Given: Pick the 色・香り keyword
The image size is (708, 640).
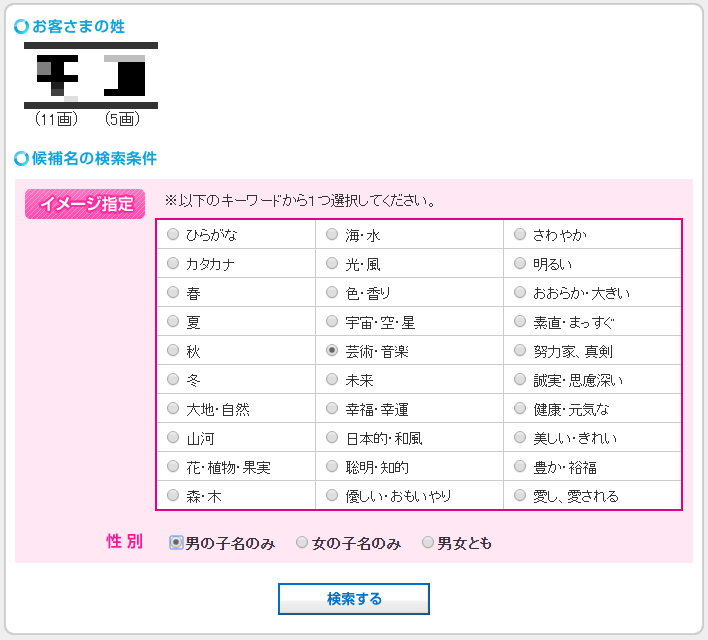Looking at the screenshot, I should click(332, 292).
